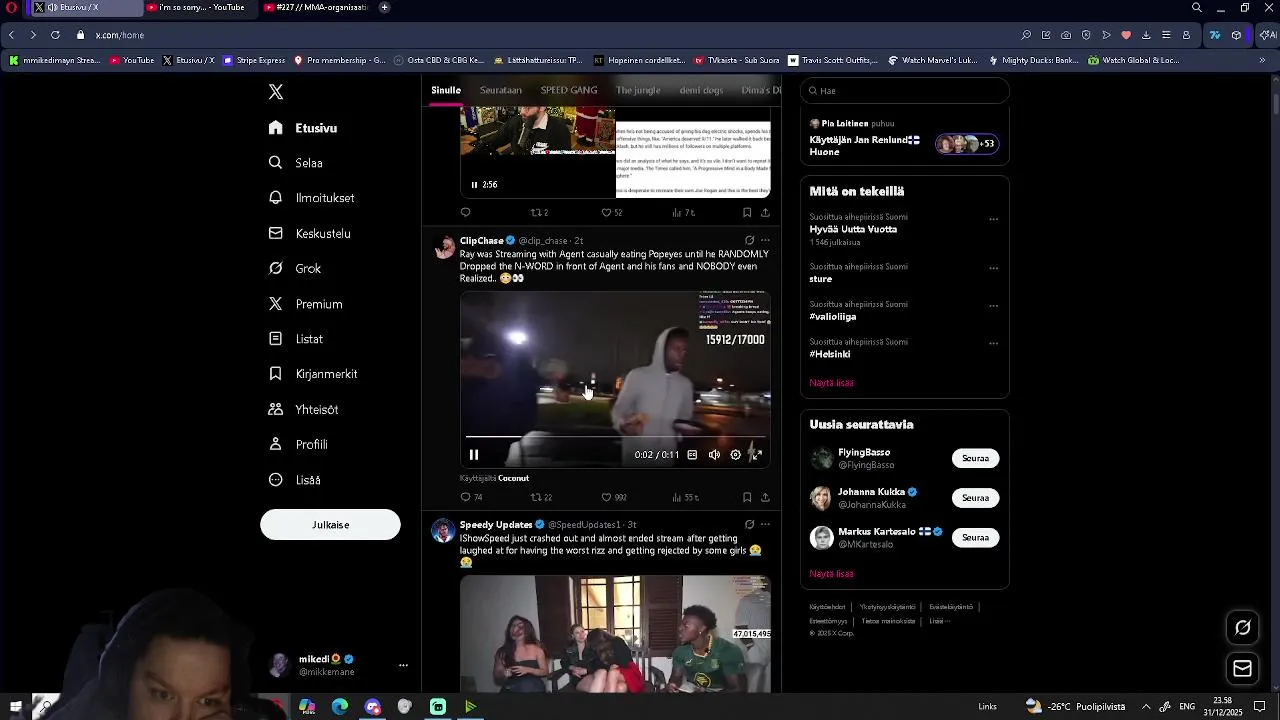Viewport: 1280px width, 720px height.
Task: Open Kirjanmerkit bookmarks
Action: pos(312,374)
